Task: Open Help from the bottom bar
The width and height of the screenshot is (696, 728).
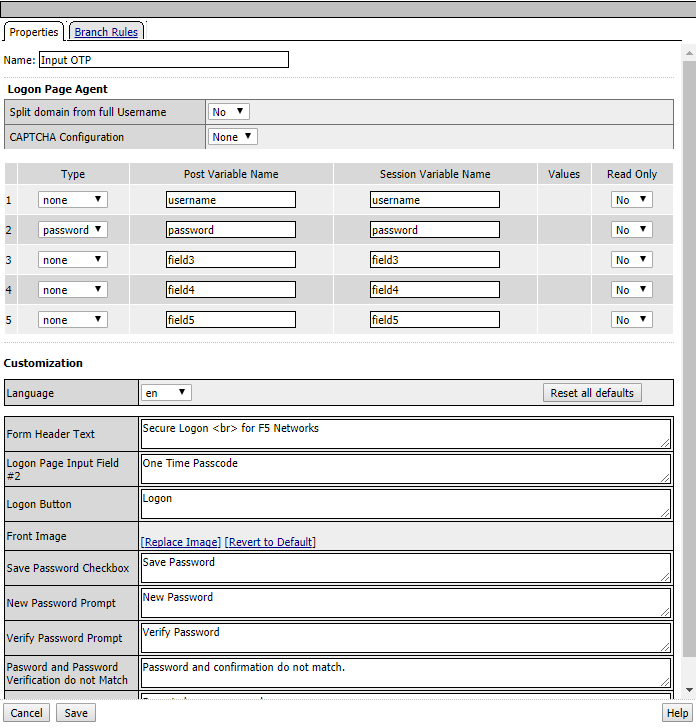Action: click(677, 713)
